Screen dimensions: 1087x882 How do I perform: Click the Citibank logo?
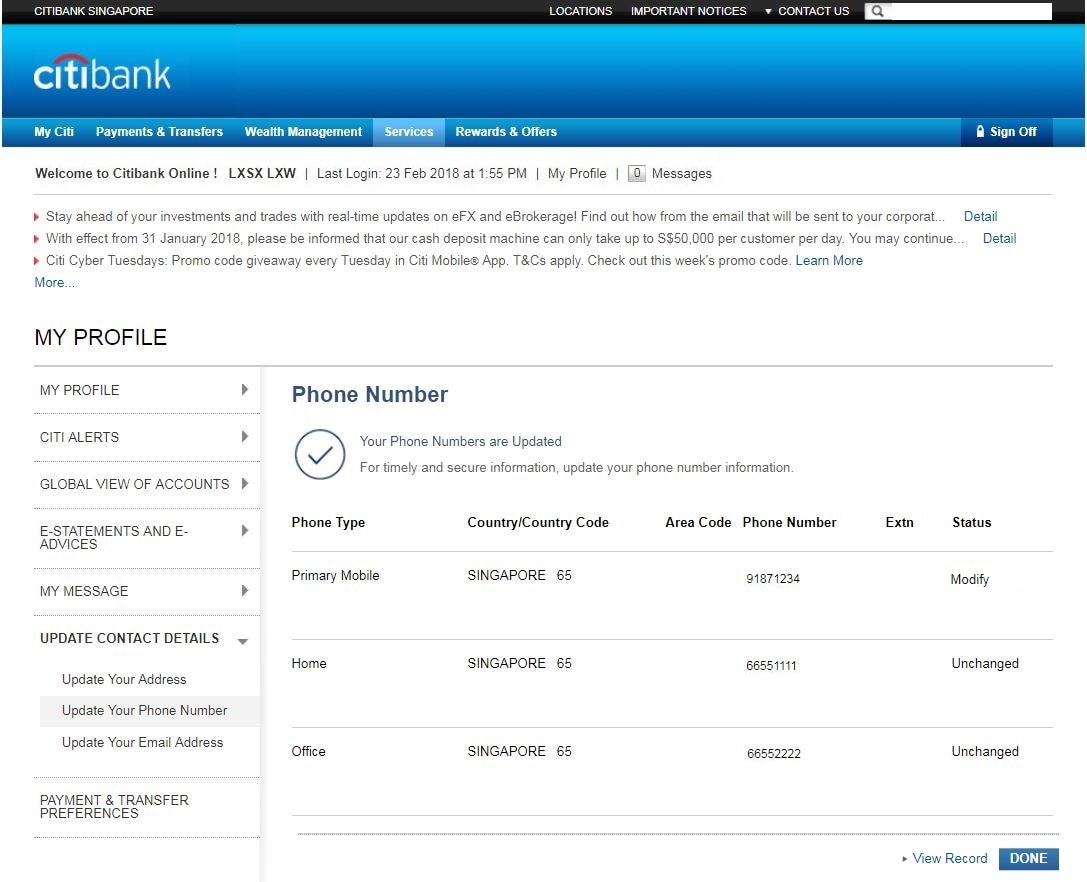click(101, 70)
